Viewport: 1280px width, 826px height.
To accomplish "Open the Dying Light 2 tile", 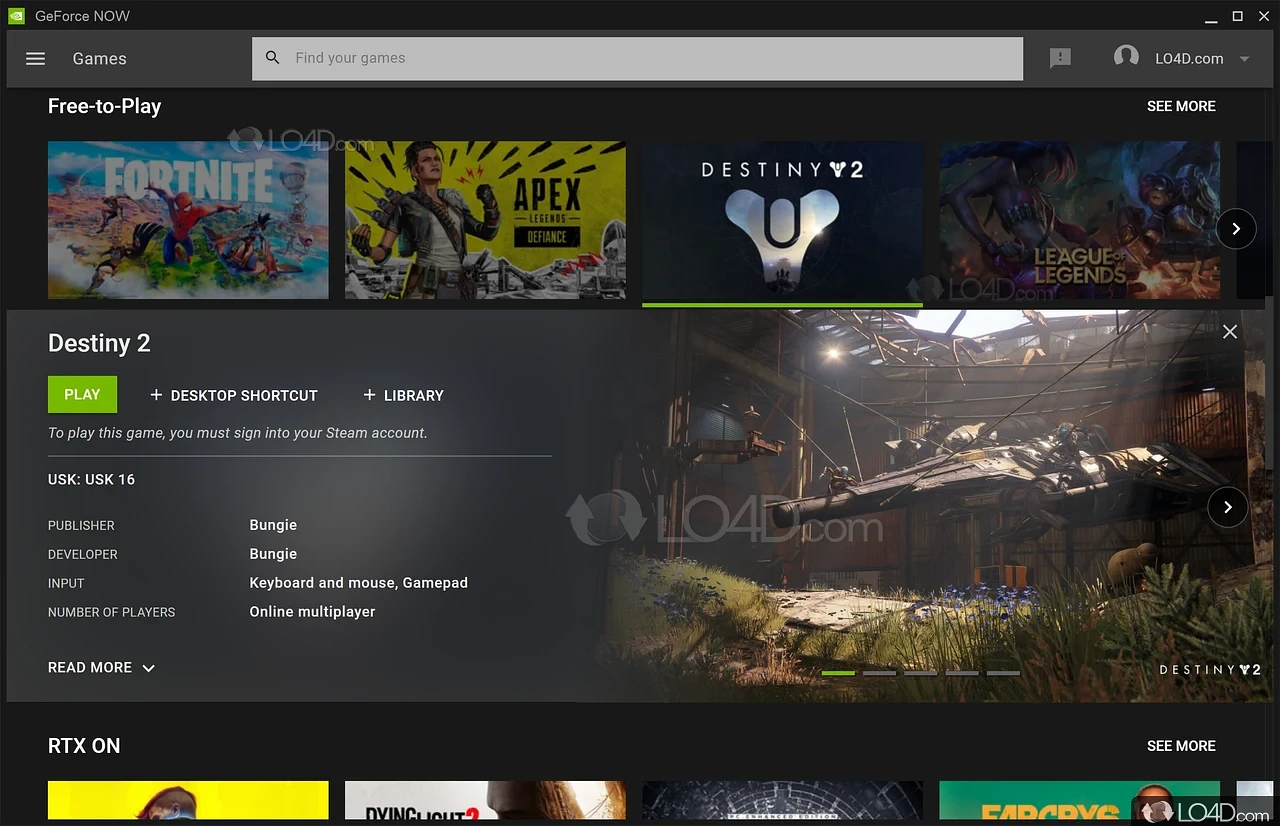I will click(485, 800).
